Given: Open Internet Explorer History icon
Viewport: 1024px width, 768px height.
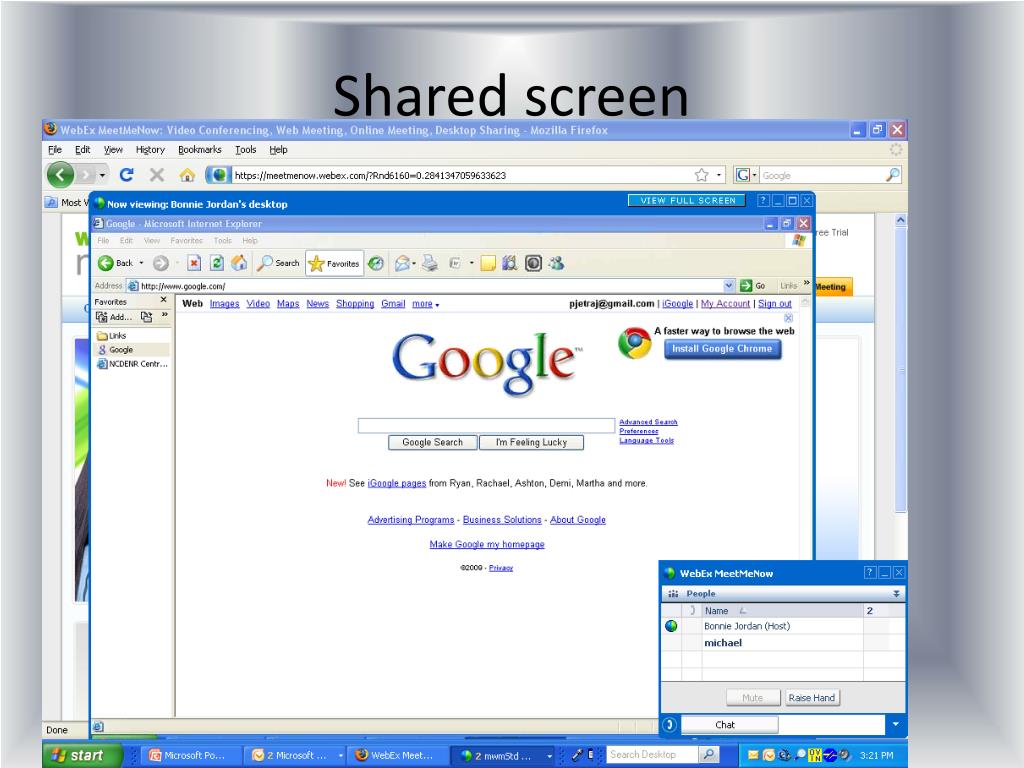Looking at the screenshot, I should pos(376,263).
